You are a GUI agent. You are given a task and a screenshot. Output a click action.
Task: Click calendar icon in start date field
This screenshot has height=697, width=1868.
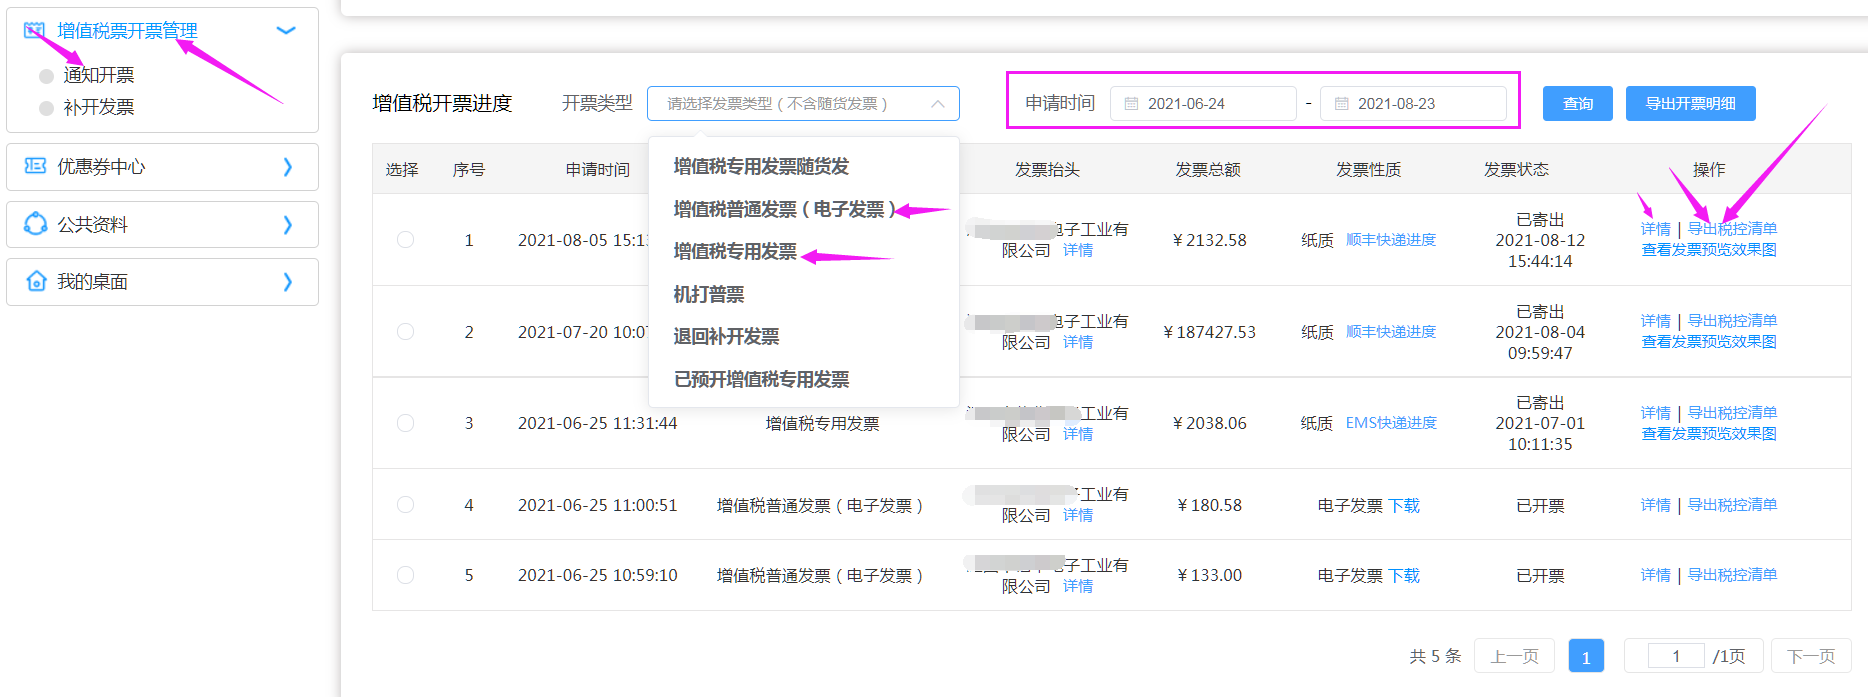click(x=1131, y=104)
